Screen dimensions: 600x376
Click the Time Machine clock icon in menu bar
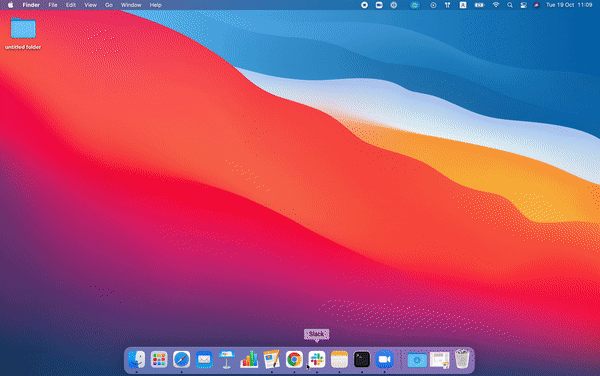click(433, 5)
